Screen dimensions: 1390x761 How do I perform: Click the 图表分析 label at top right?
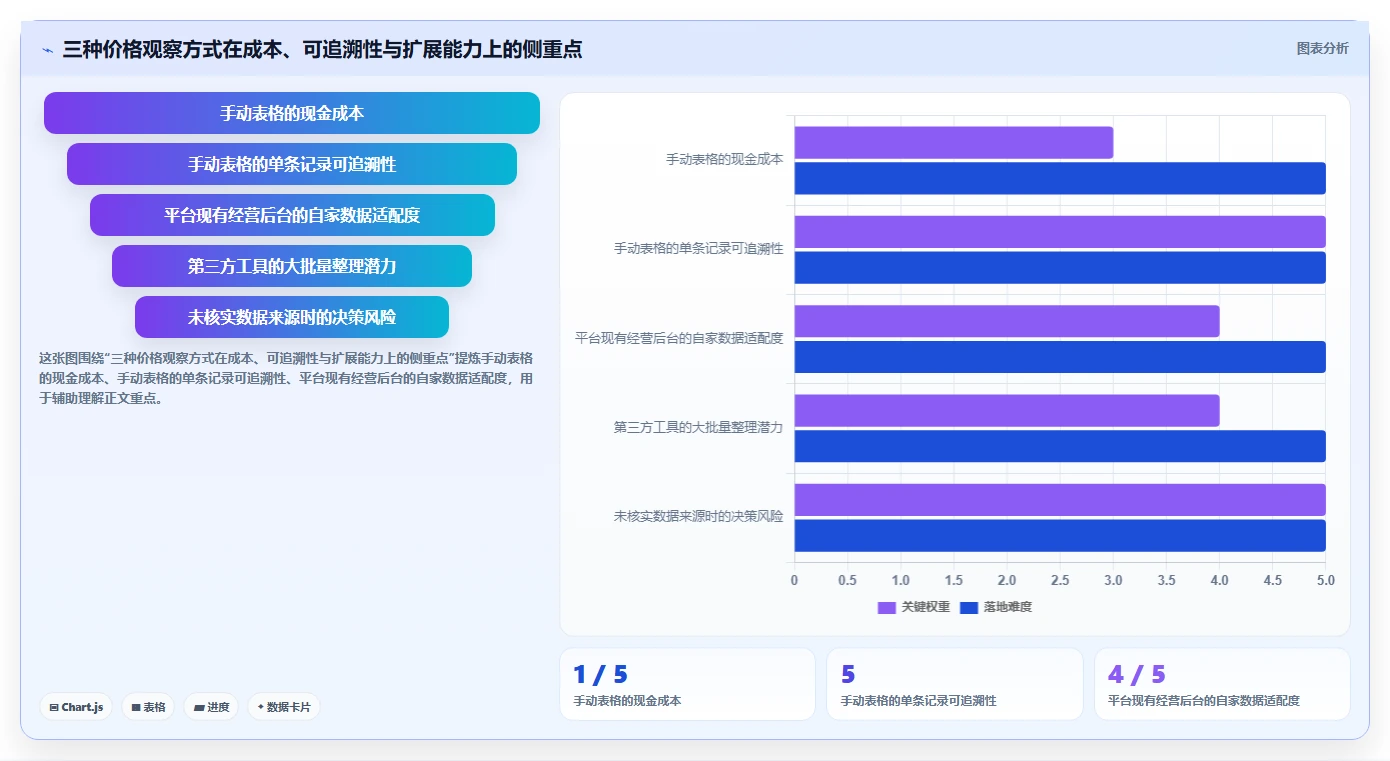click(x=1322, y=48)
